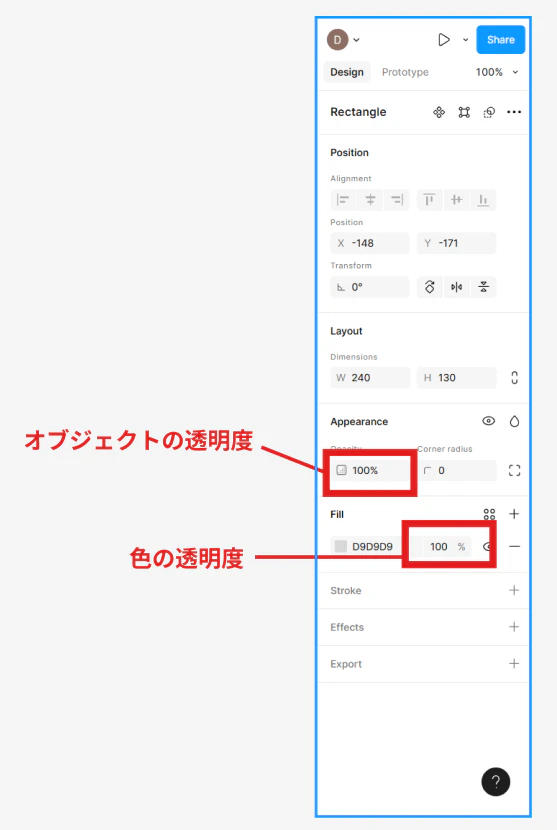Click the fill opacity value 100
The image size is (557, 830).
pyautogui.click(x=439, y=546)
